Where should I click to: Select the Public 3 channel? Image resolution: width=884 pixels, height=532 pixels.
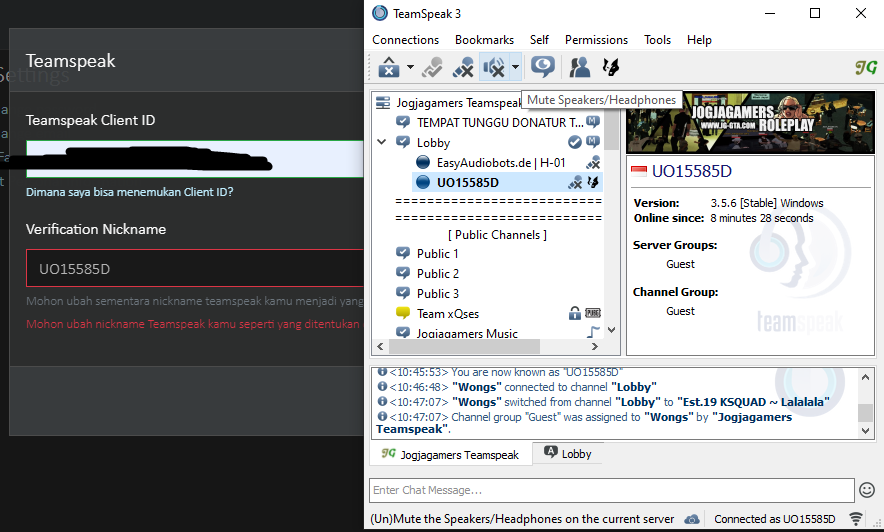[x=437, y=294]
